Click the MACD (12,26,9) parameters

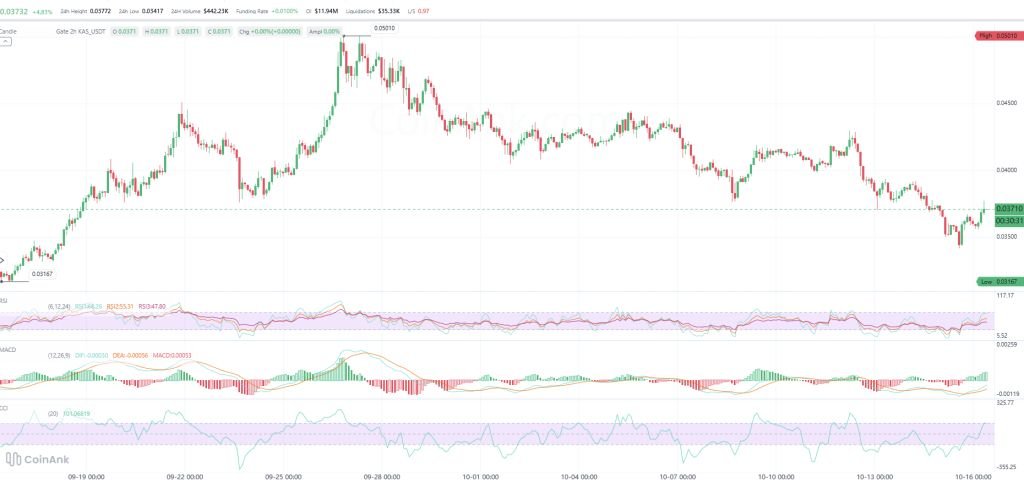(60, 355)
